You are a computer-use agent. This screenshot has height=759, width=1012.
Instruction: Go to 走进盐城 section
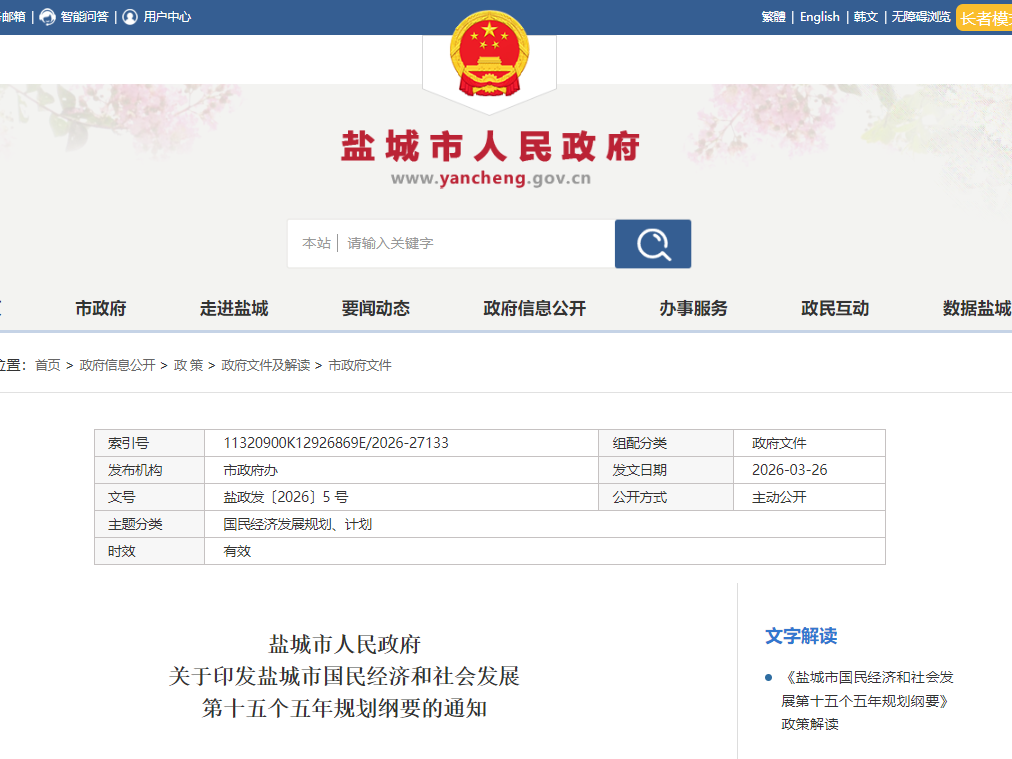pos(234,308)
